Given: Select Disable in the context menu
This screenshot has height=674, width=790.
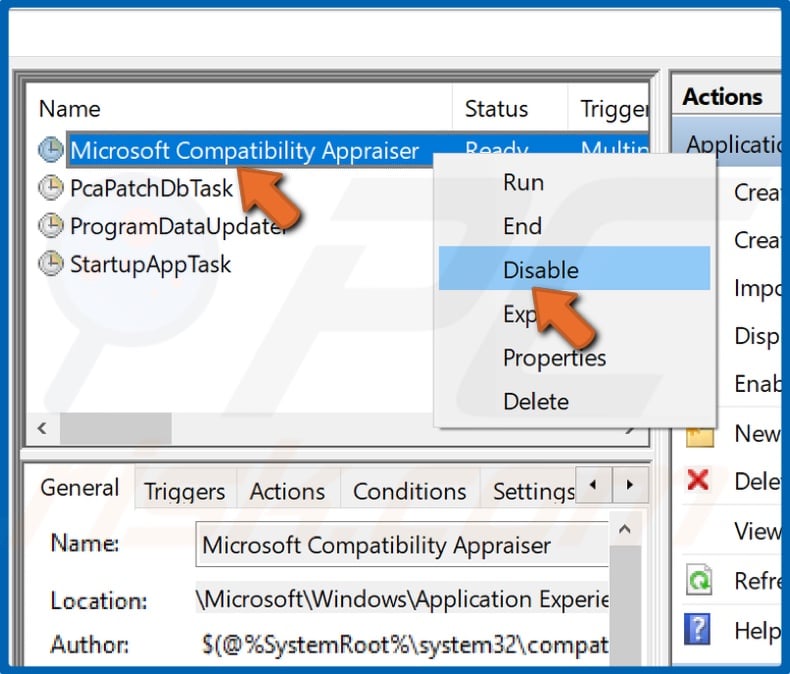Looking at the screenshot, I should pos(574,269).
